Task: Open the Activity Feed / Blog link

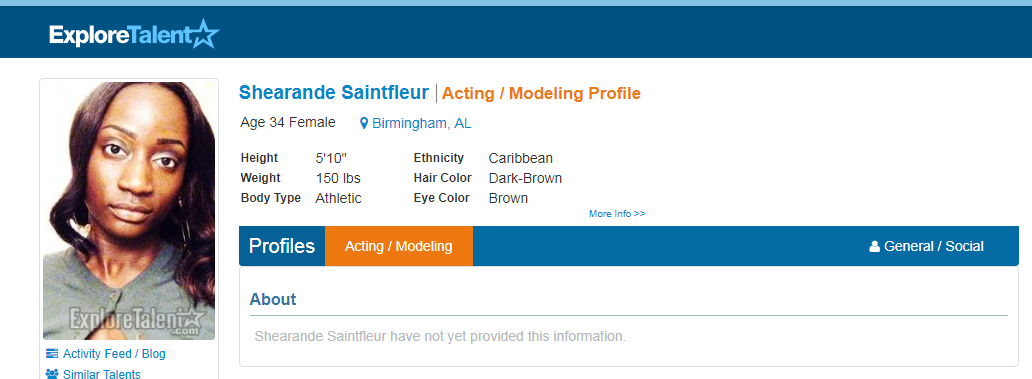Action: 115,354
